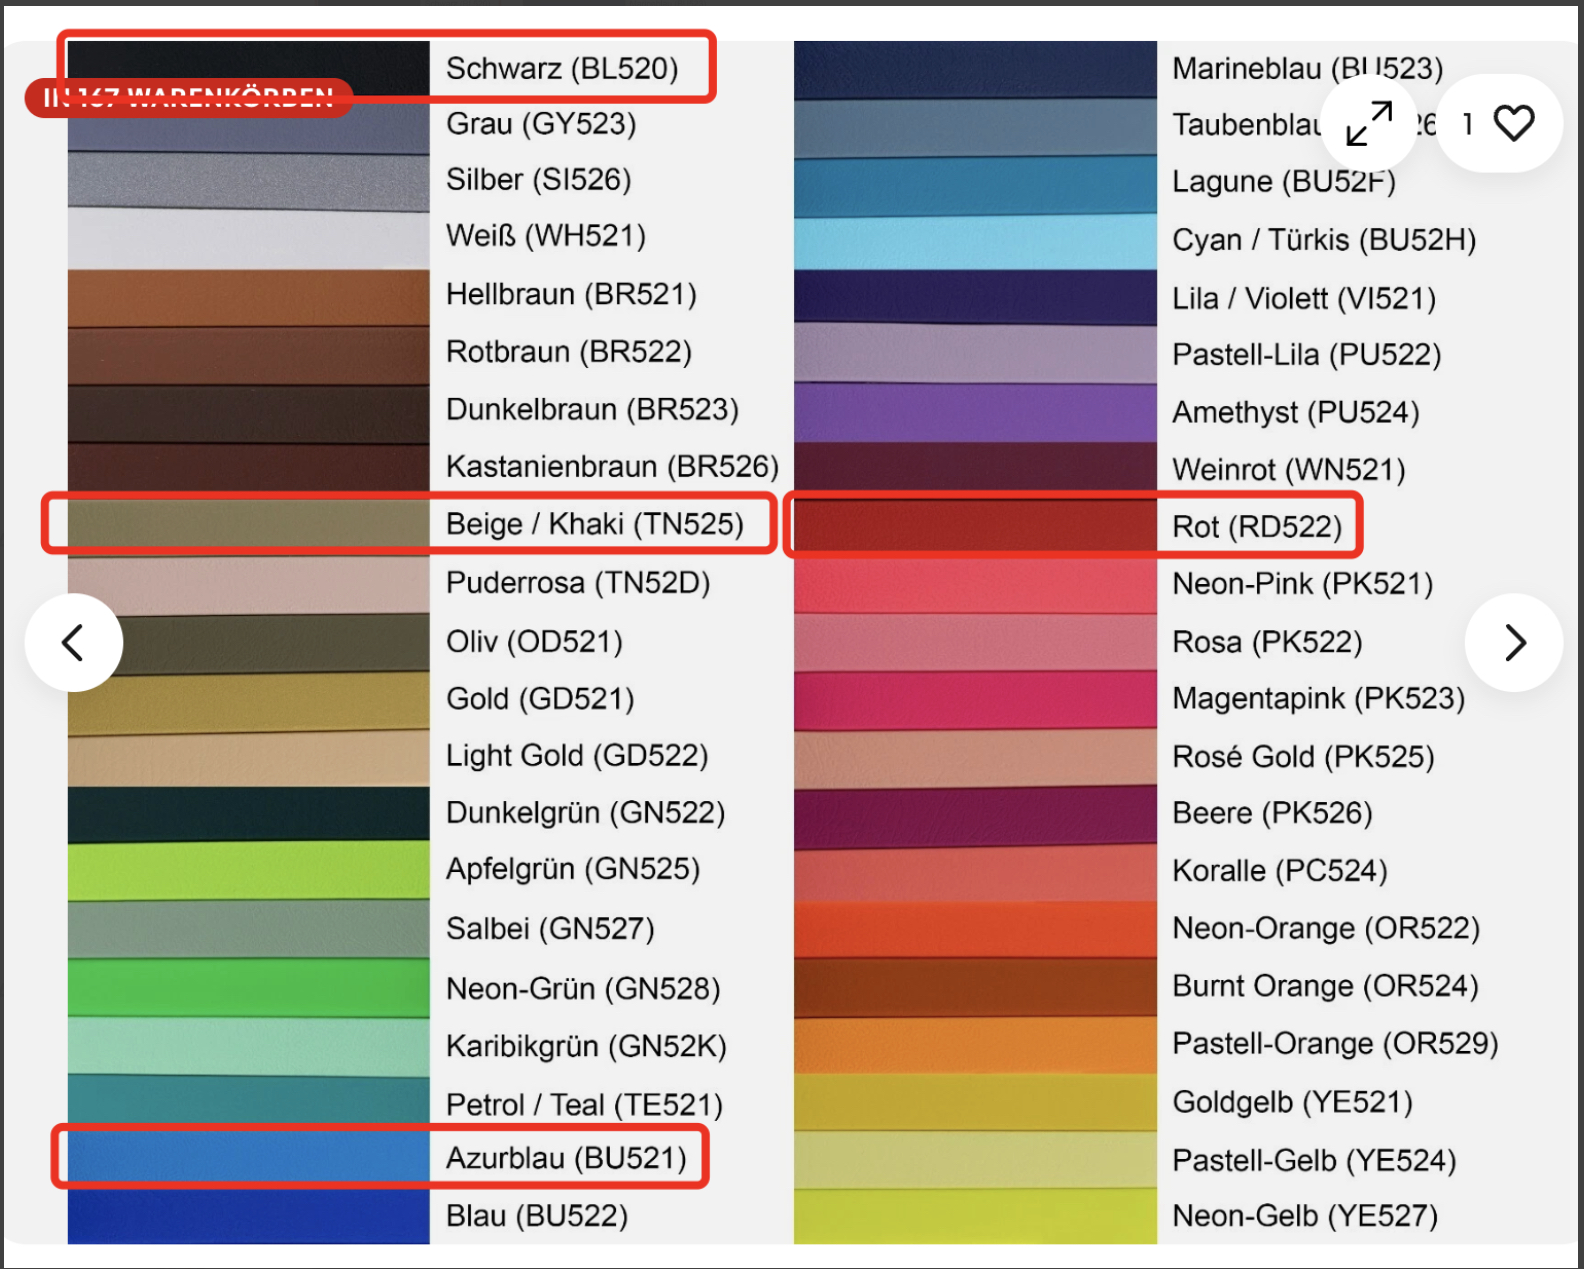The width and height of the screenshot is (1584, 1269).
Task: Select the 'Gold (GD521)' label
Action: pyautogui.click(x=540, y=699)
